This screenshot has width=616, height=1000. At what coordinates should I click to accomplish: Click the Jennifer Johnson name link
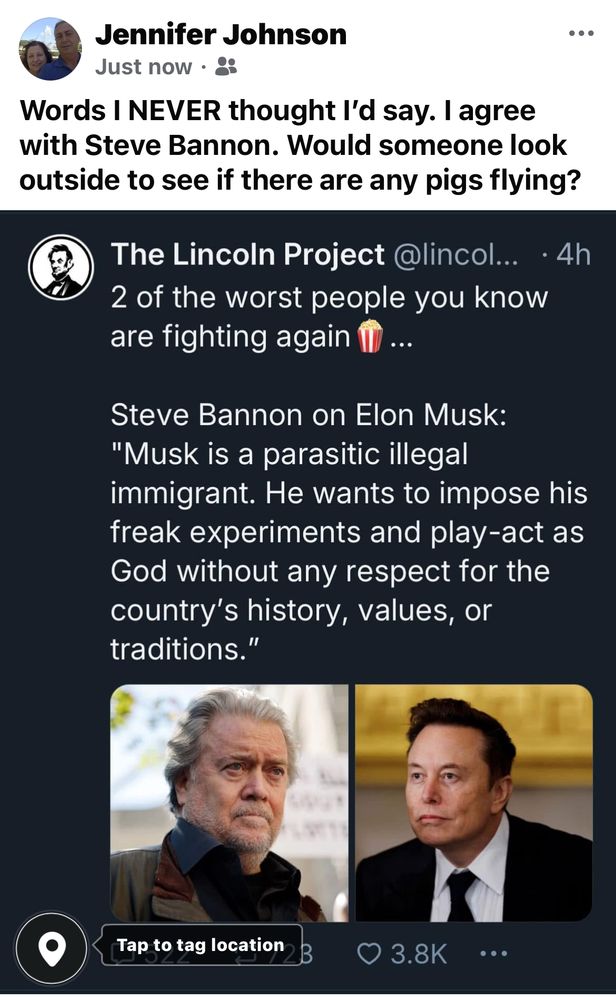(221, 35)
